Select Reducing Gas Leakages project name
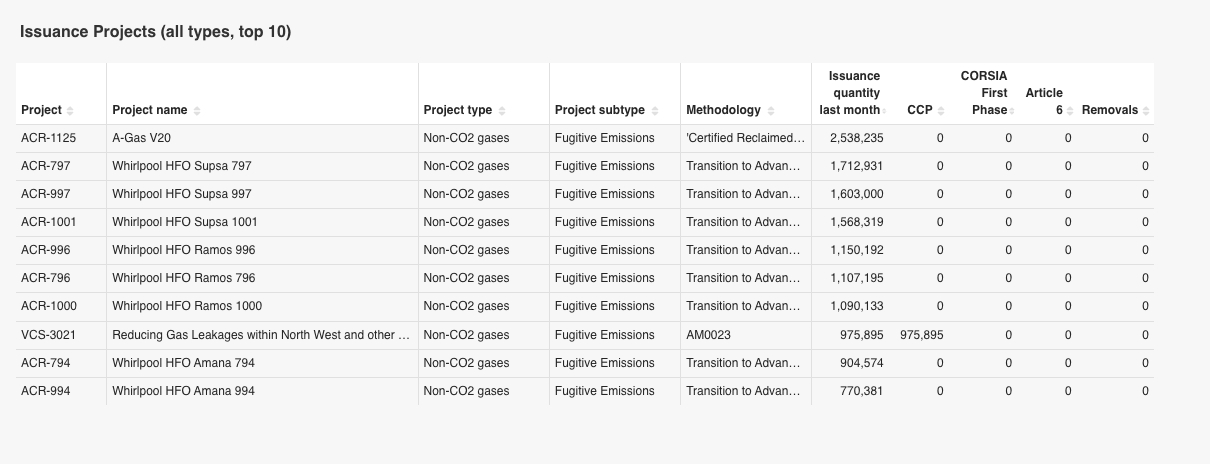1210x464 pixels. (260, 335)
